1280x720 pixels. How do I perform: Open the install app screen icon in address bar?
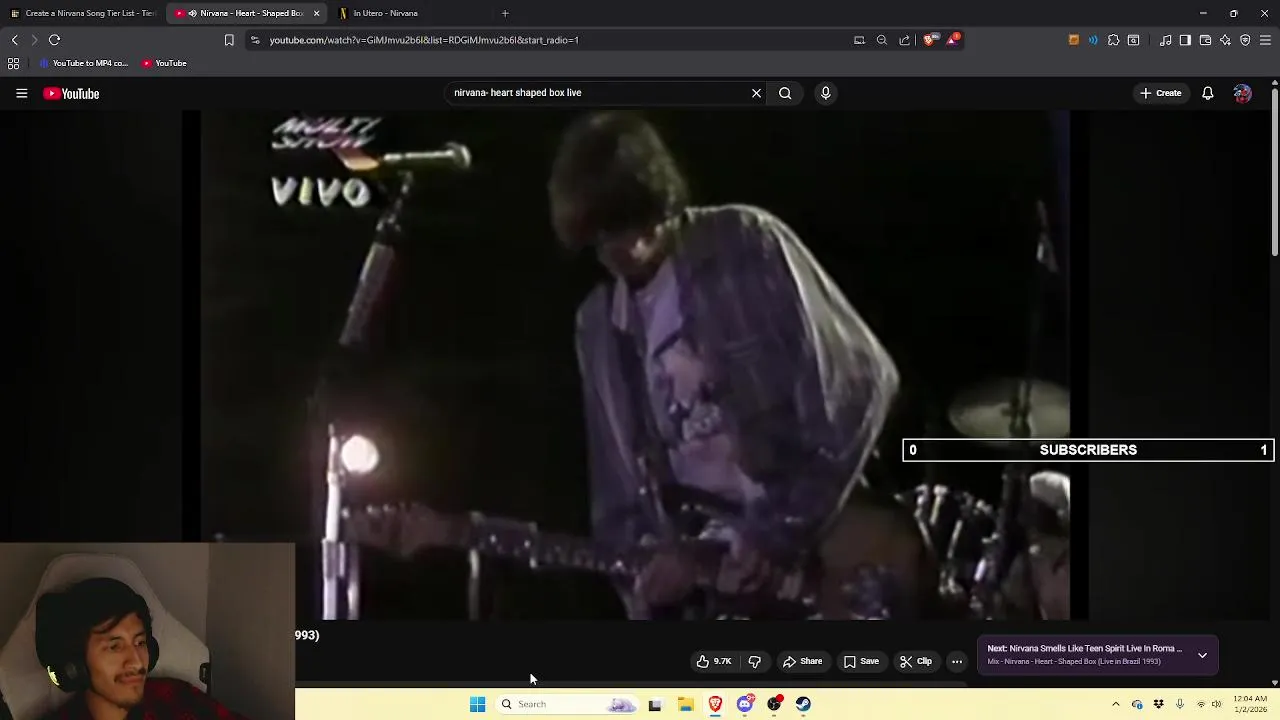[859, 40]
